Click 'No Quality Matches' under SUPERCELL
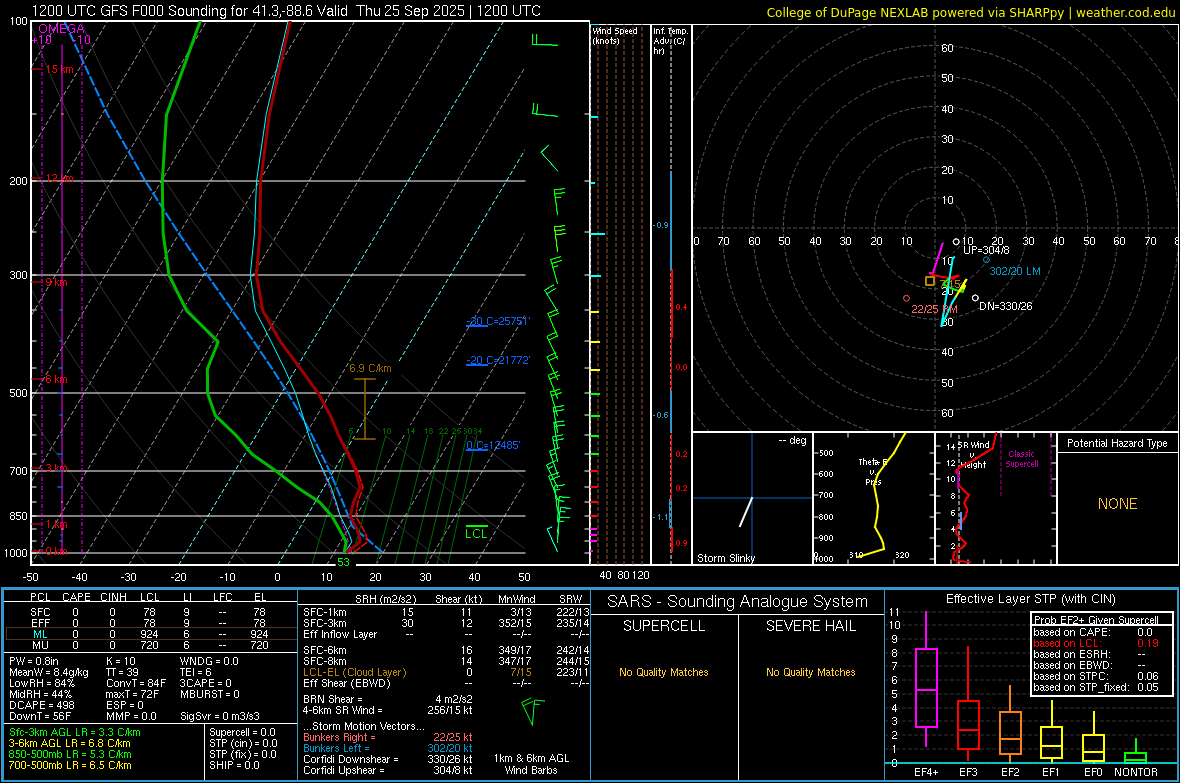1180x783 pixels. point(664,672)
